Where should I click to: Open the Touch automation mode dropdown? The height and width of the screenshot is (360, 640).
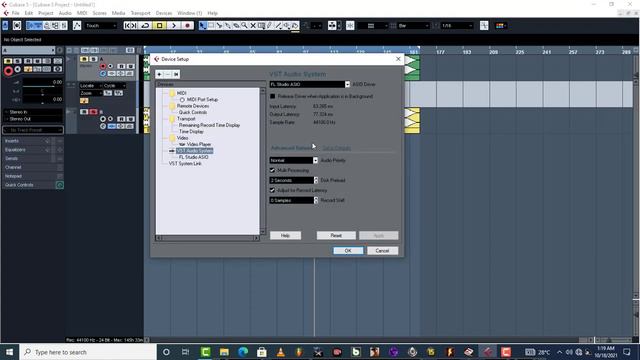[x=101, y=25]
